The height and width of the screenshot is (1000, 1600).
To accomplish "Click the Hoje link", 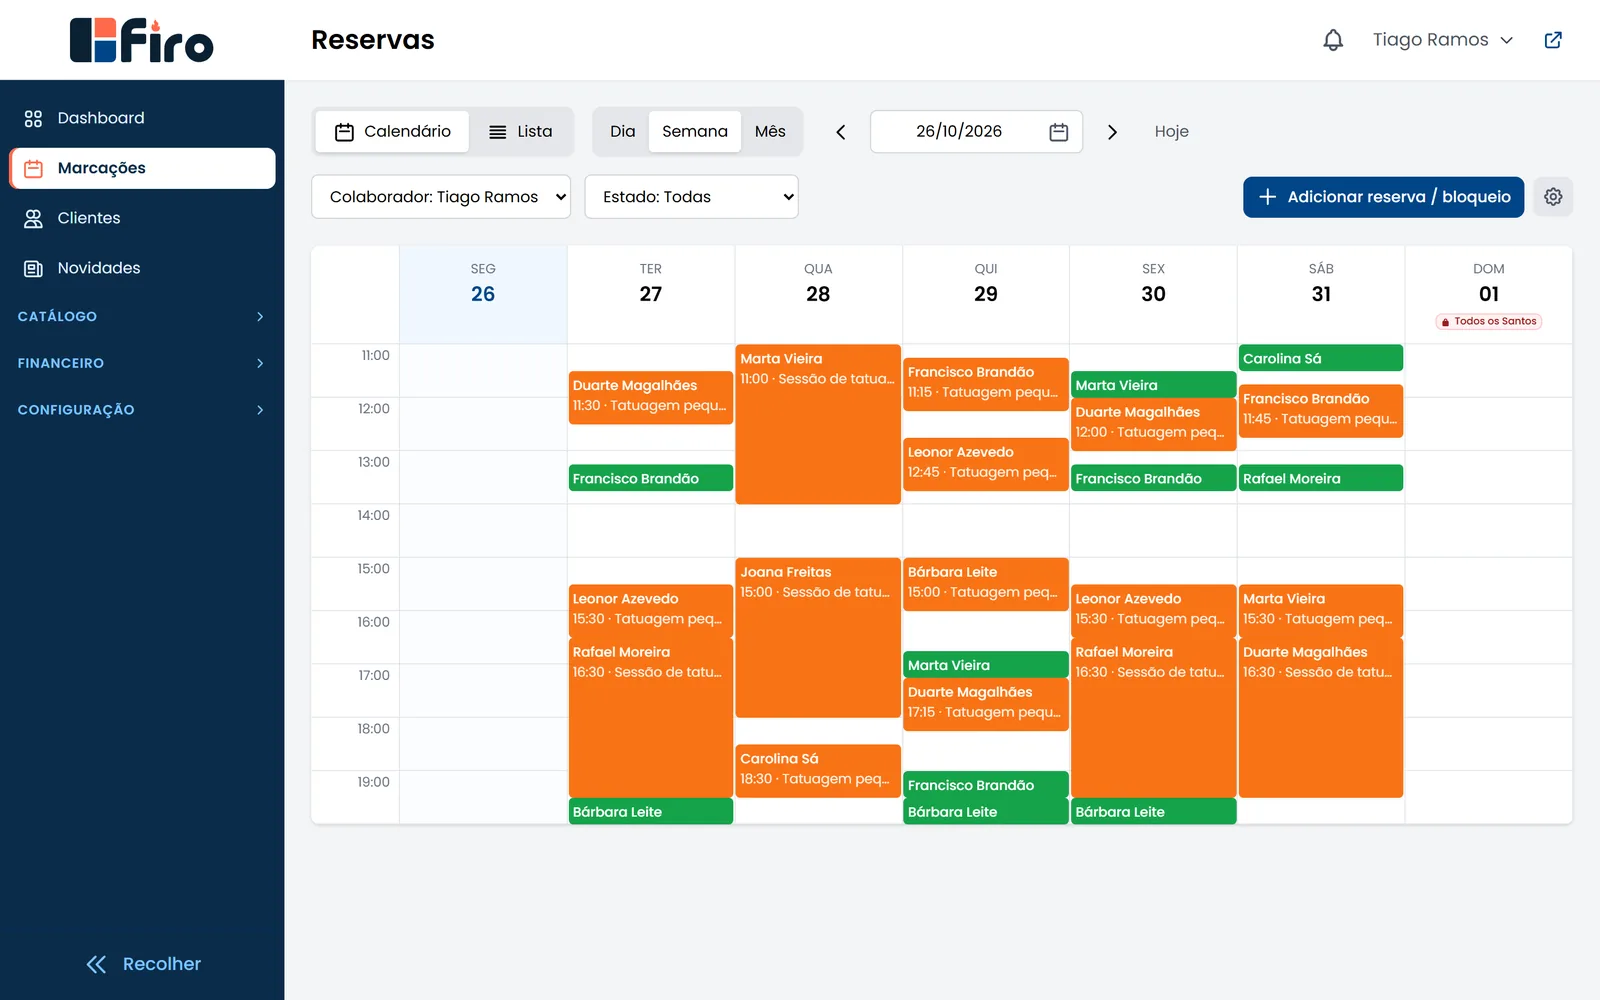I will pos(1171,132).
